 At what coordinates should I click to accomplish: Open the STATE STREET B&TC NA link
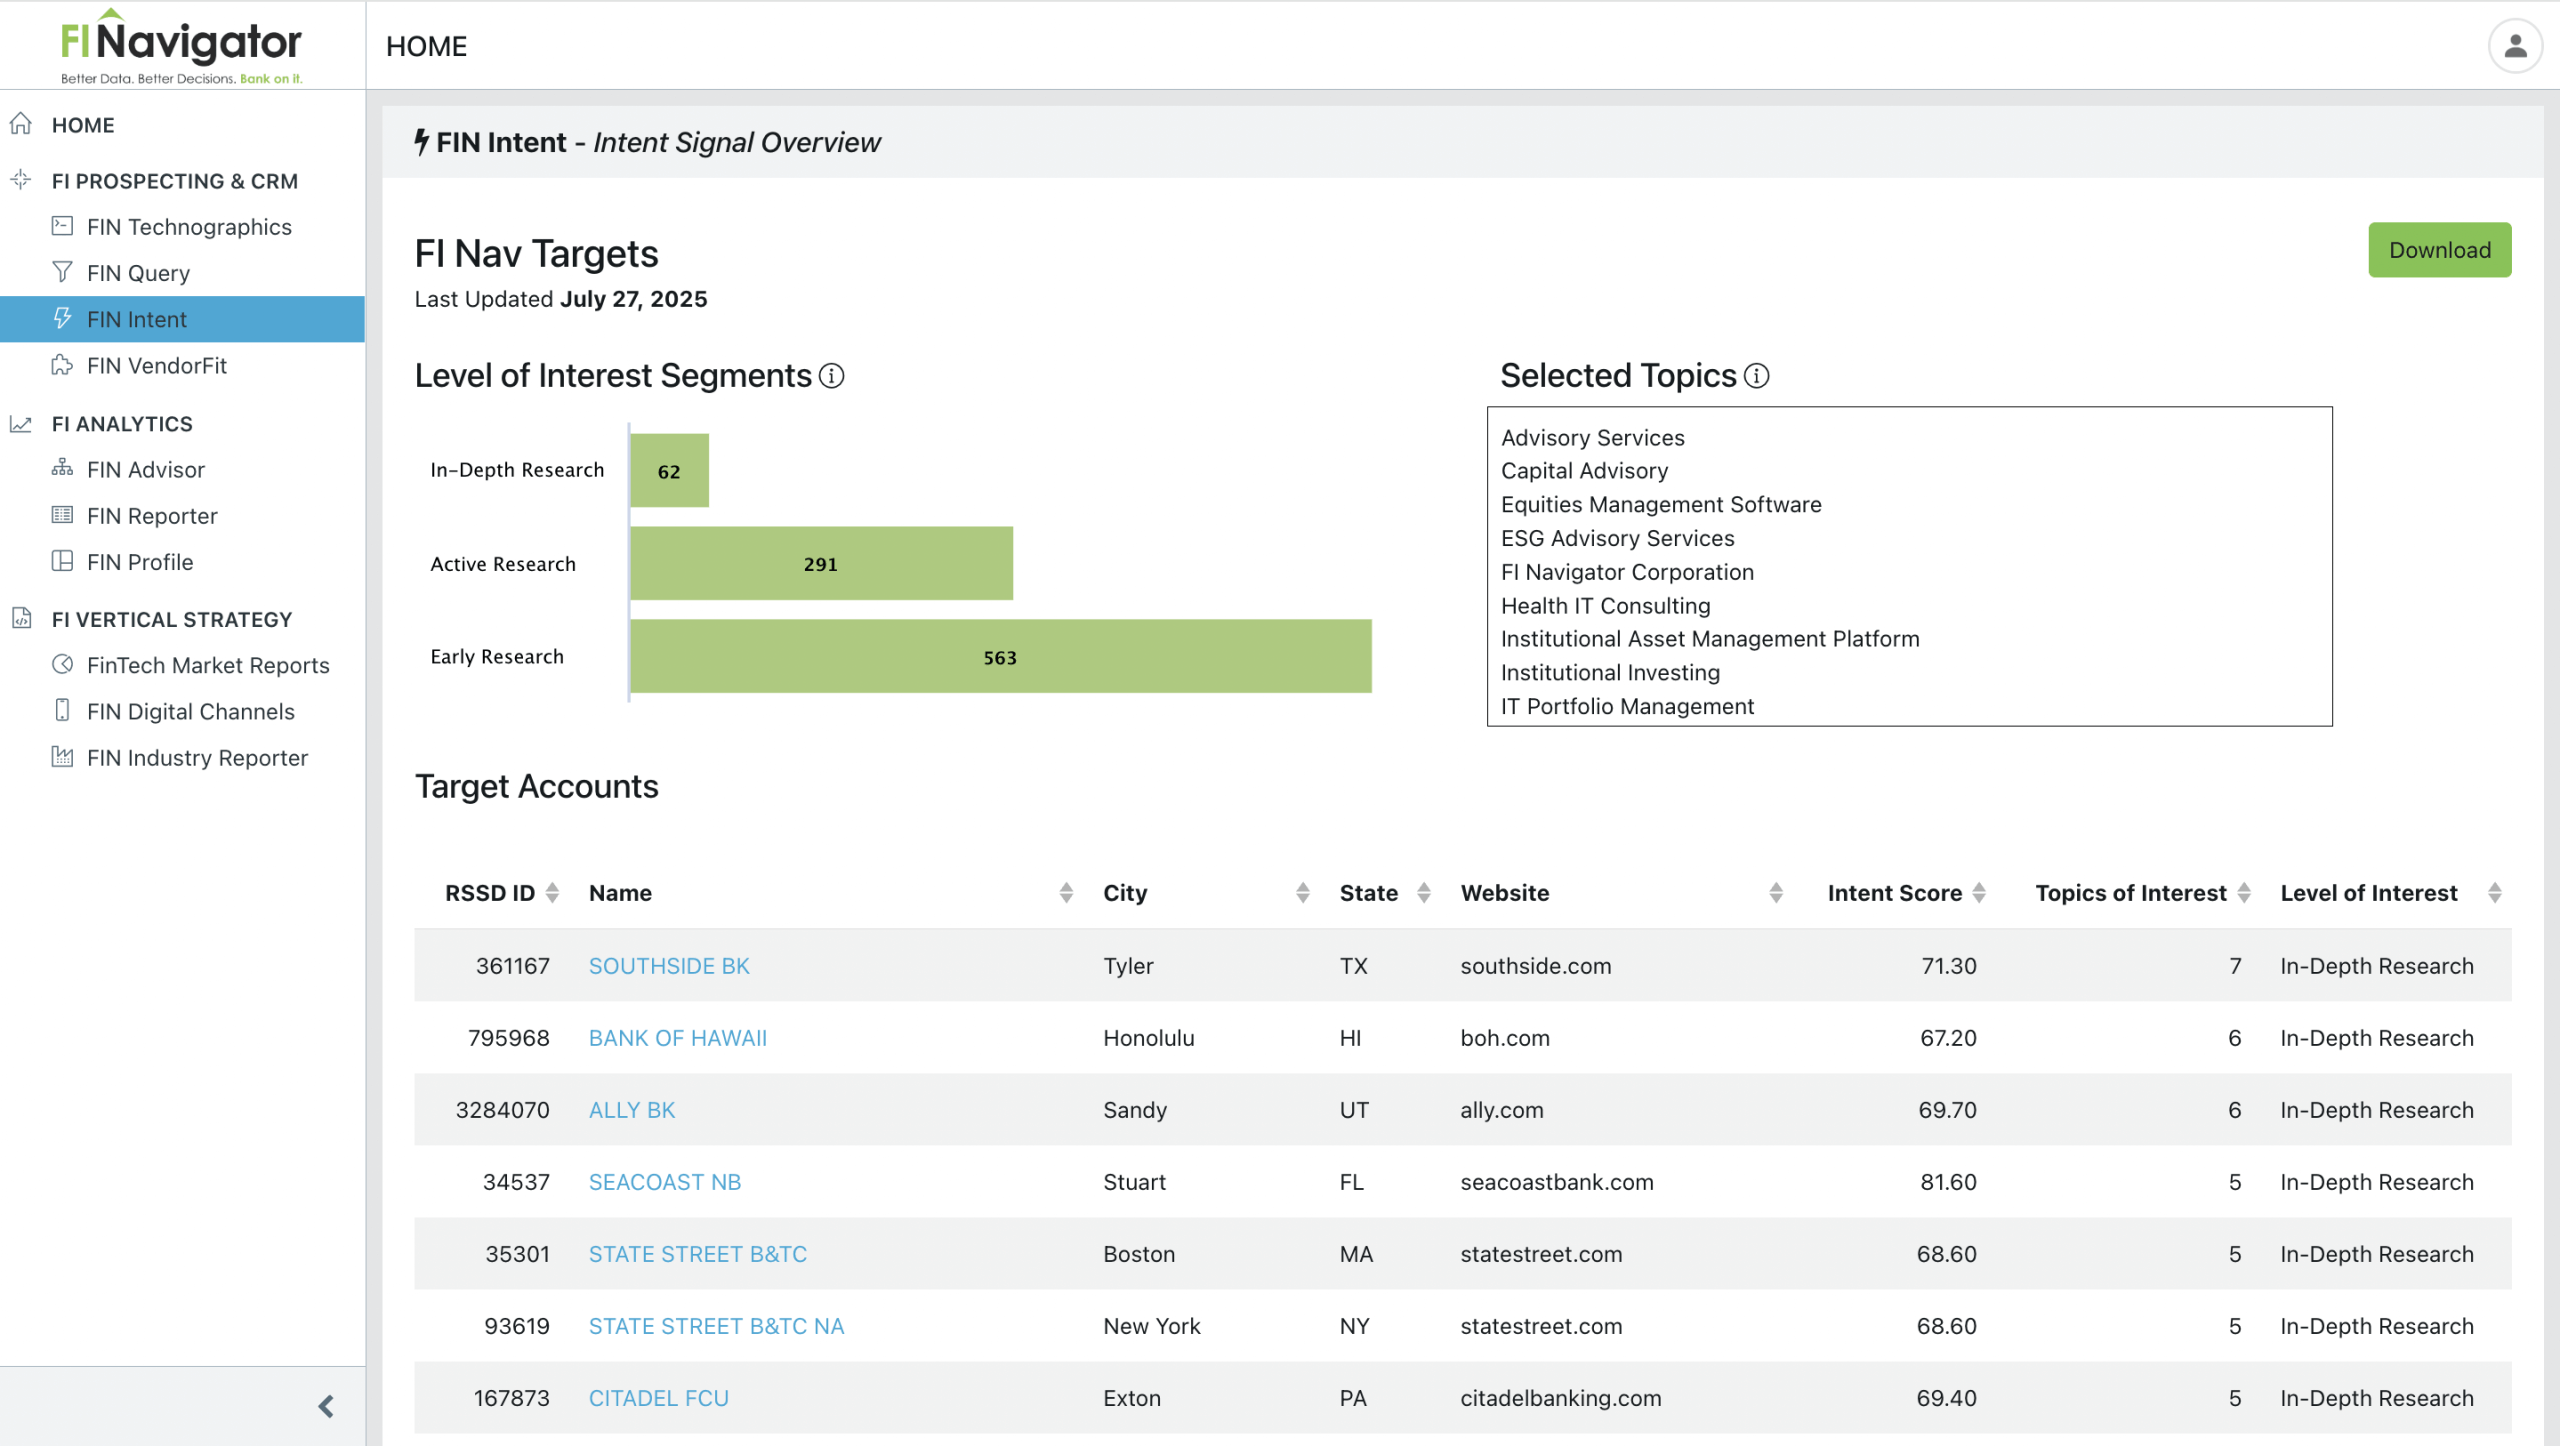tap(717, 1326)
